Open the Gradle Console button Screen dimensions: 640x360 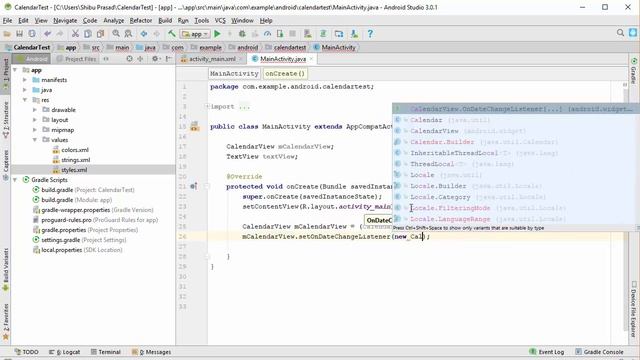[x=600, y=352]
